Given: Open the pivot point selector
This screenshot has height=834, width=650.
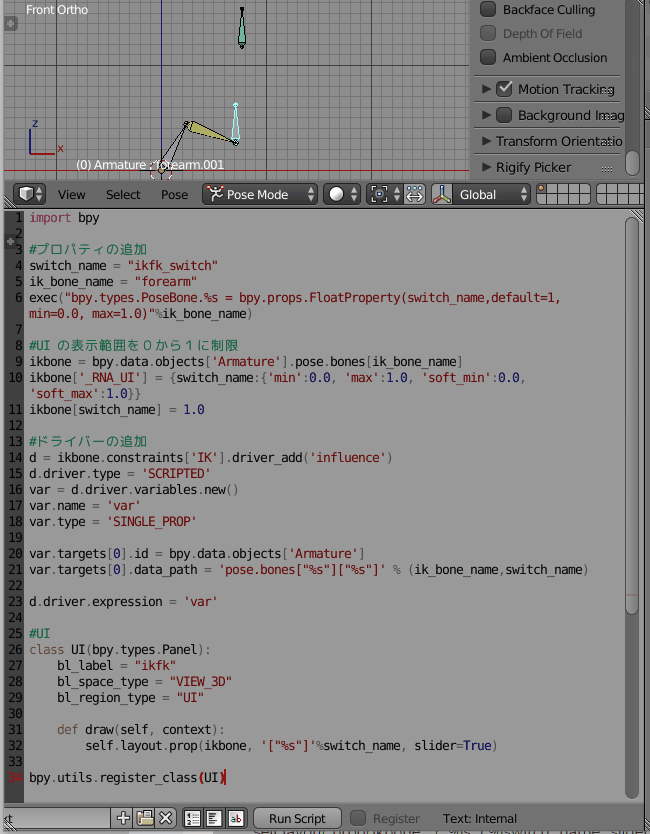Looking at the screenshot, I should click(x=385, y=195).
